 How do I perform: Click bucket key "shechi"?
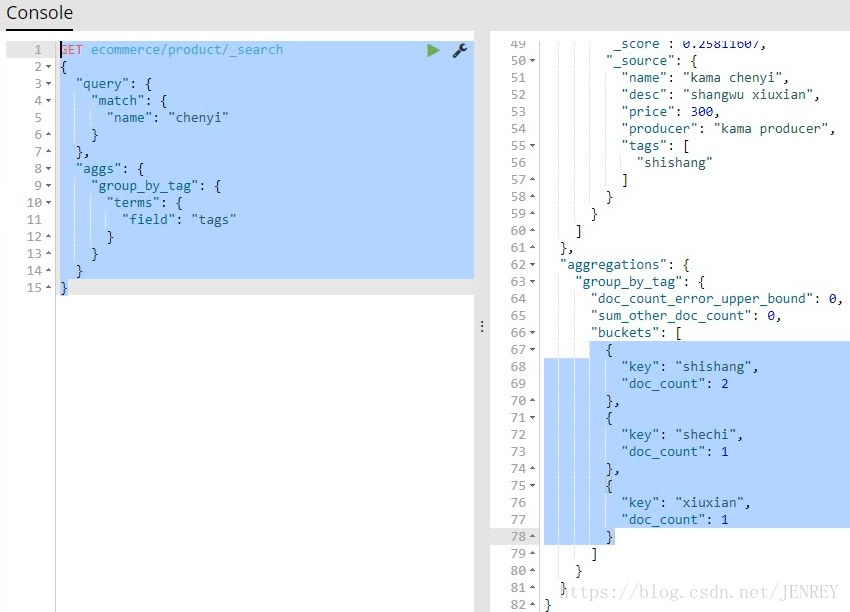click(x=705, y=435)
